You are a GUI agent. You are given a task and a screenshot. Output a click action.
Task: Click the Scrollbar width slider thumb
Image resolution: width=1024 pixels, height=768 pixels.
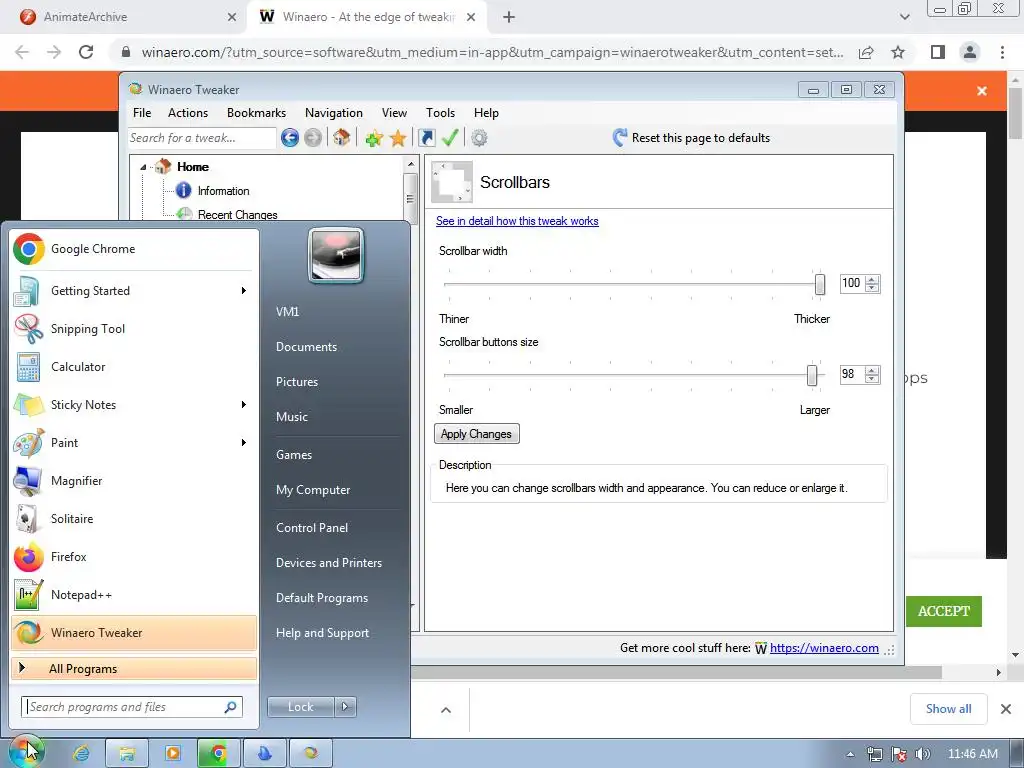820,284
